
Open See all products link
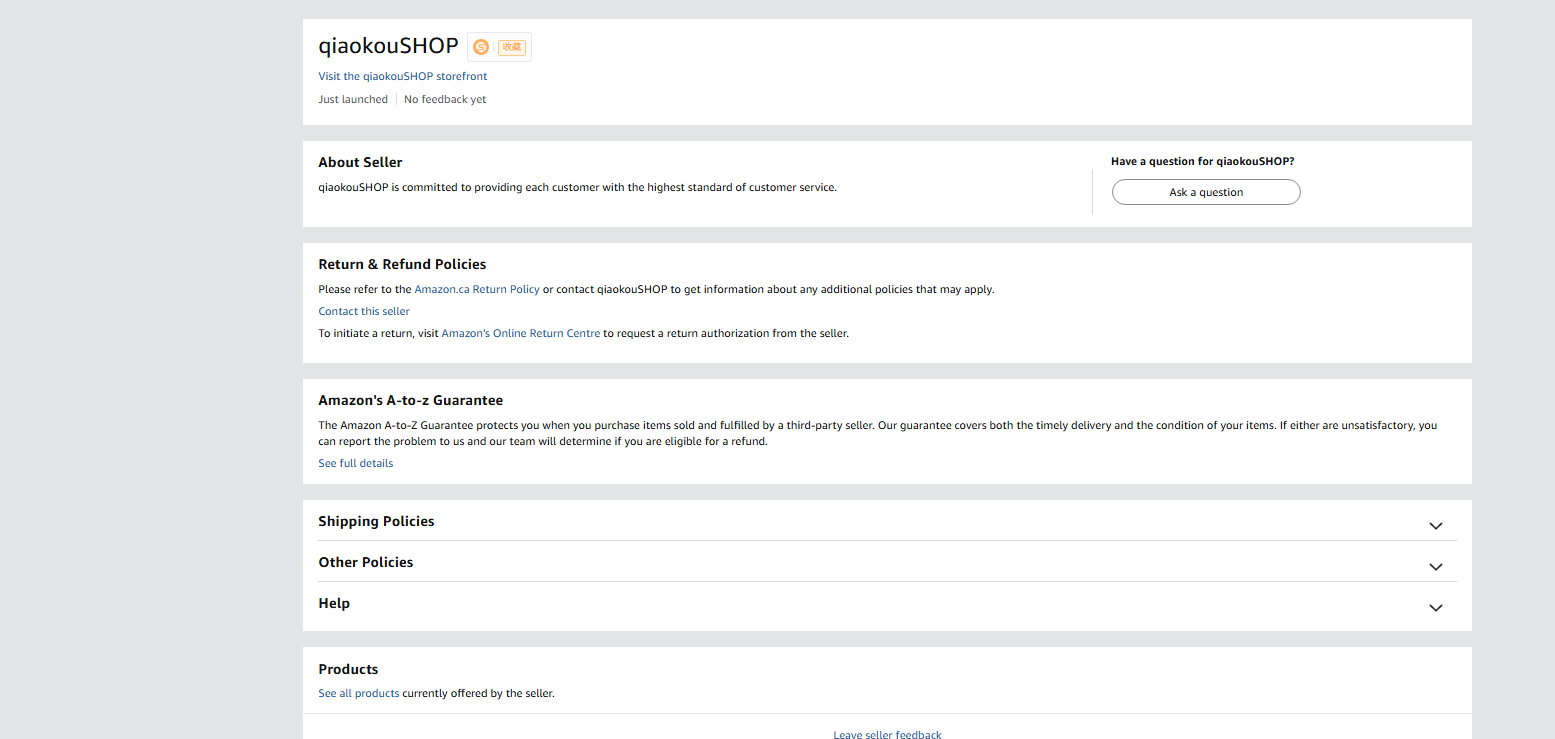tap(359, 693)
